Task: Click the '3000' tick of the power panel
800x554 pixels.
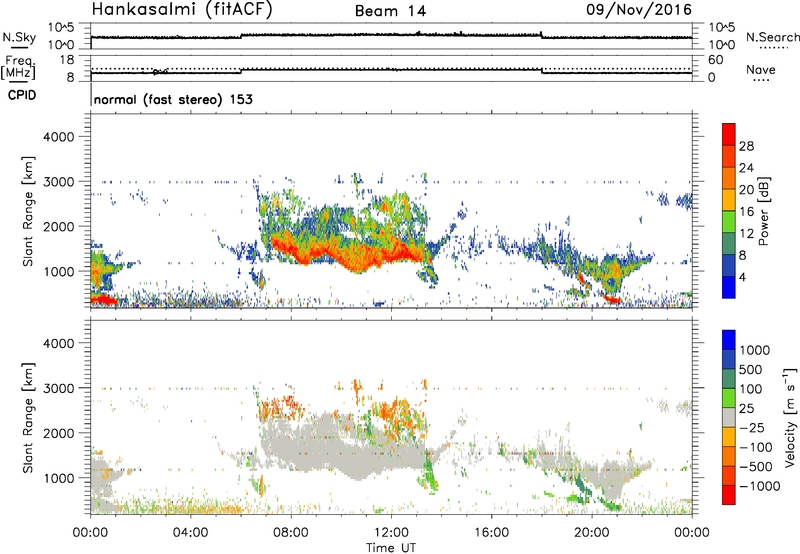Action: [x=58, y=182]
